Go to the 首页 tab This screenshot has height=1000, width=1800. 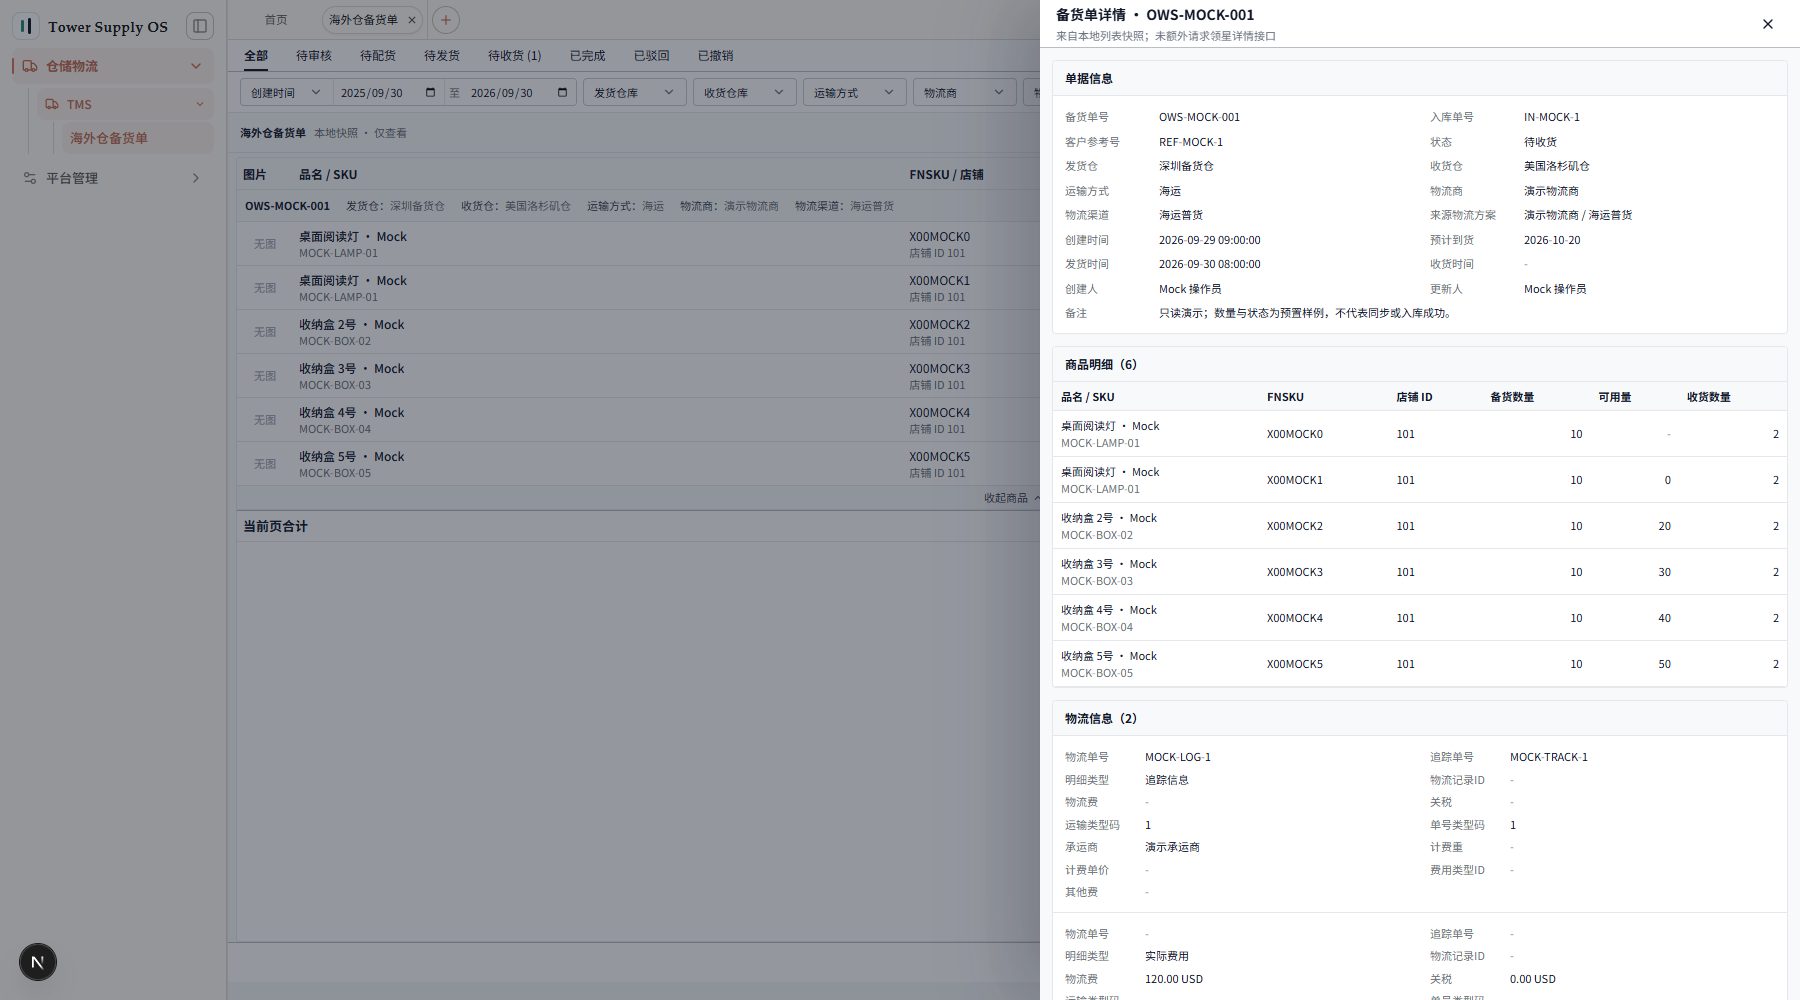coord(276,20)
